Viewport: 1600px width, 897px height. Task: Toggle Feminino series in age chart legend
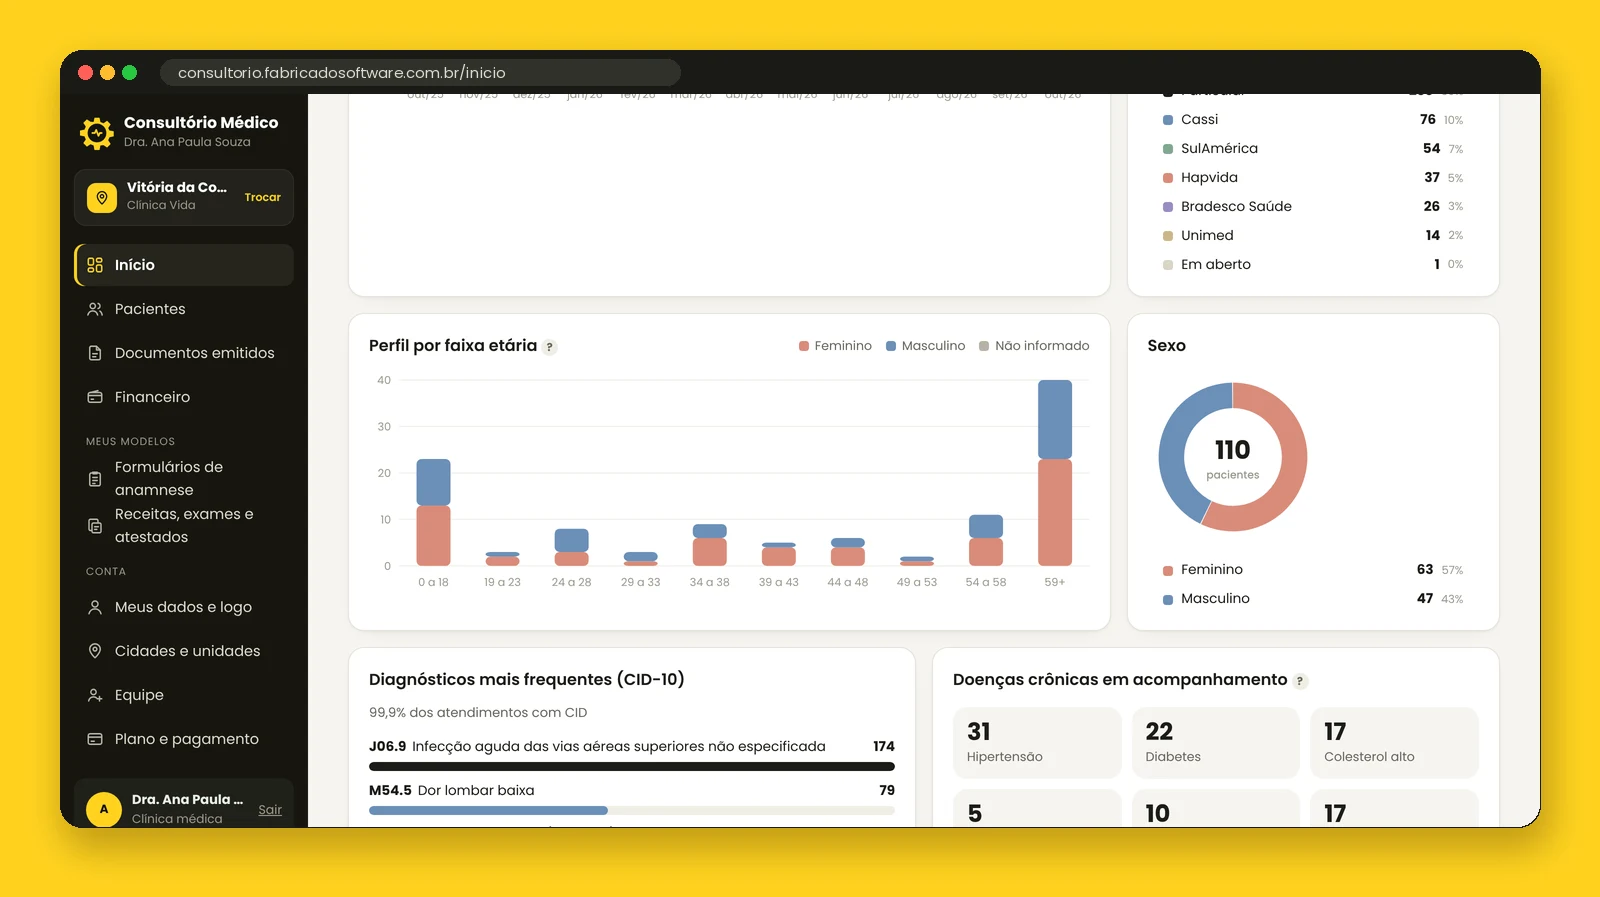tap(835, 346)
